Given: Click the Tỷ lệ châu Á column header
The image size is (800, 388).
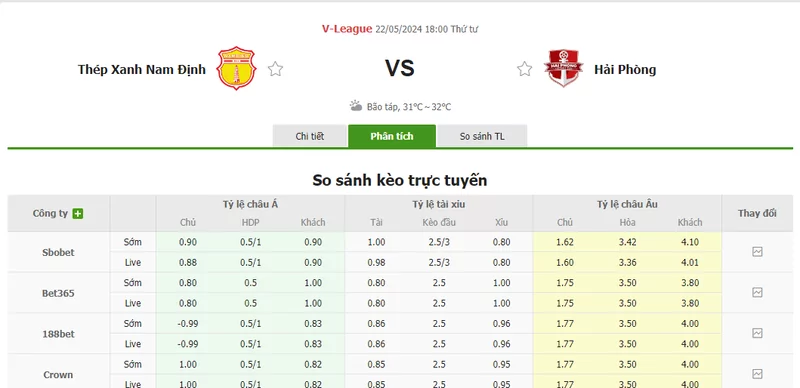Looking at the screenshot, I should click(x=250, y=204).
